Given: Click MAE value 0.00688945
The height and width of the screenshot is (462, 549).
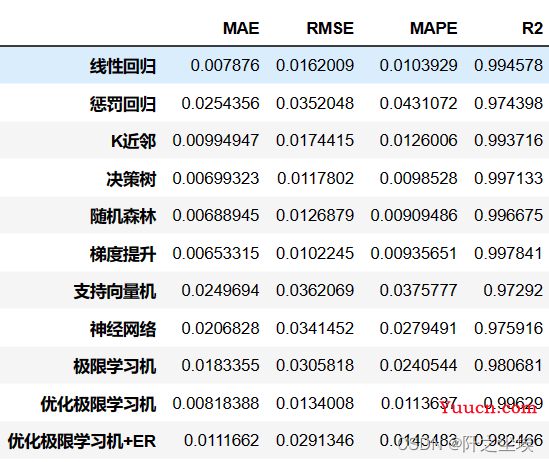Looking at the screenshot, I should click(x=216, y=215).
